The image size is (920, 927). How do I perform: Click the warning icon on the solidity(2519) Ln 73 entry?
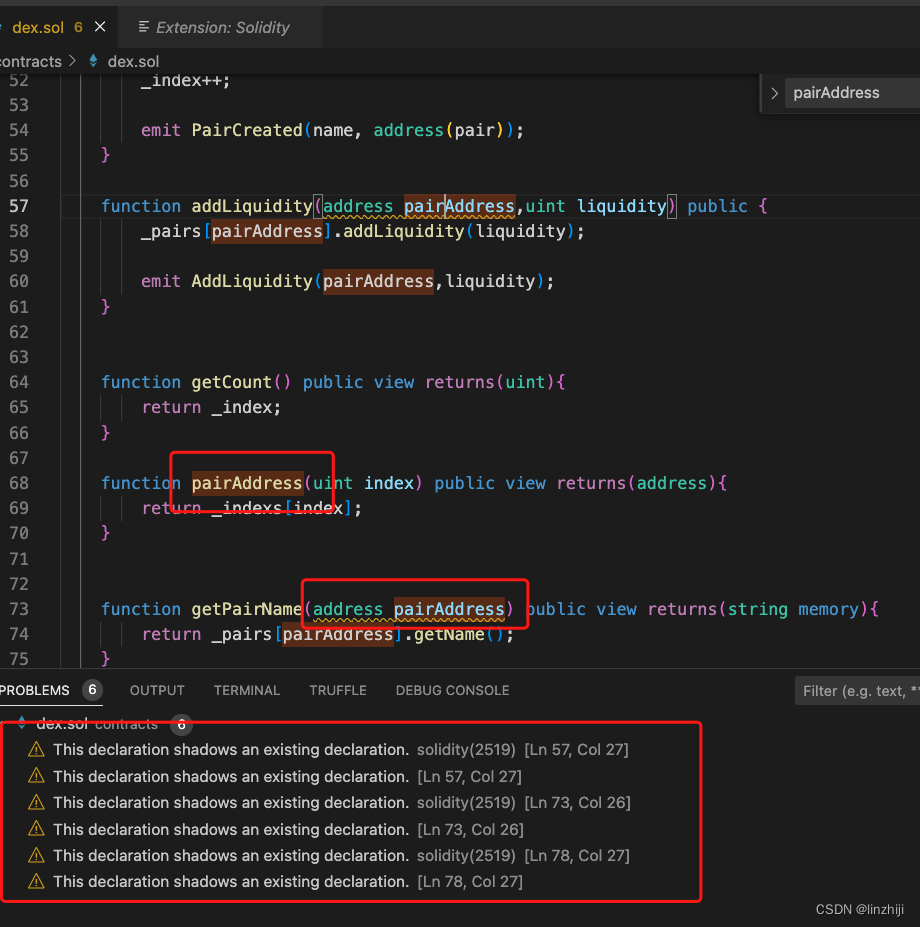click(x=36, y=802)
